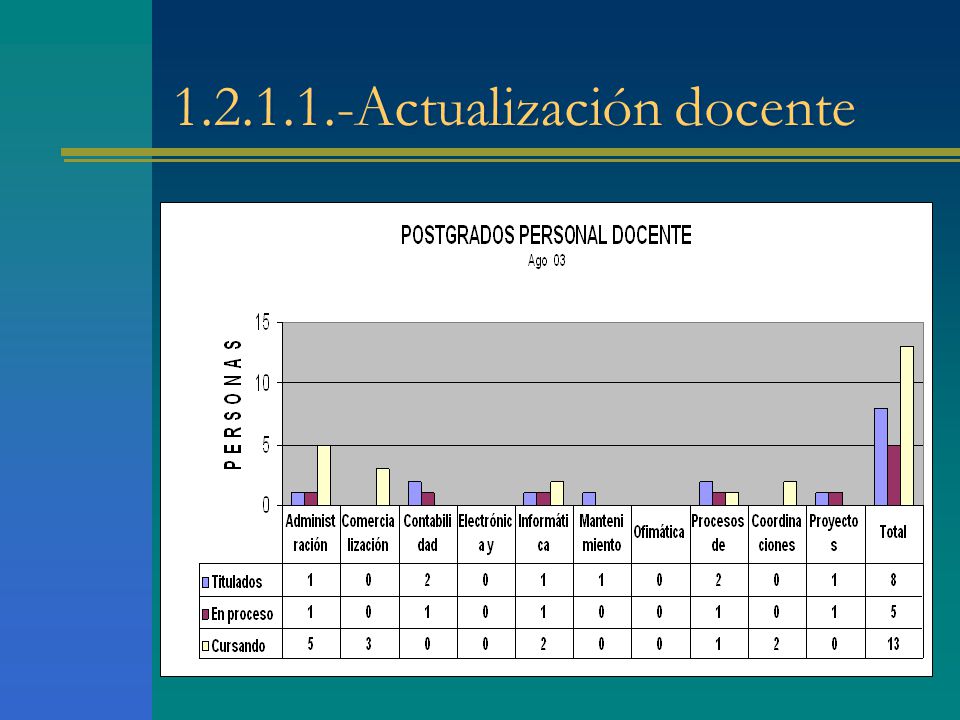Click the Administración Cursando value "5"
This screenshot has width=960, height=720.
(310, 643)
